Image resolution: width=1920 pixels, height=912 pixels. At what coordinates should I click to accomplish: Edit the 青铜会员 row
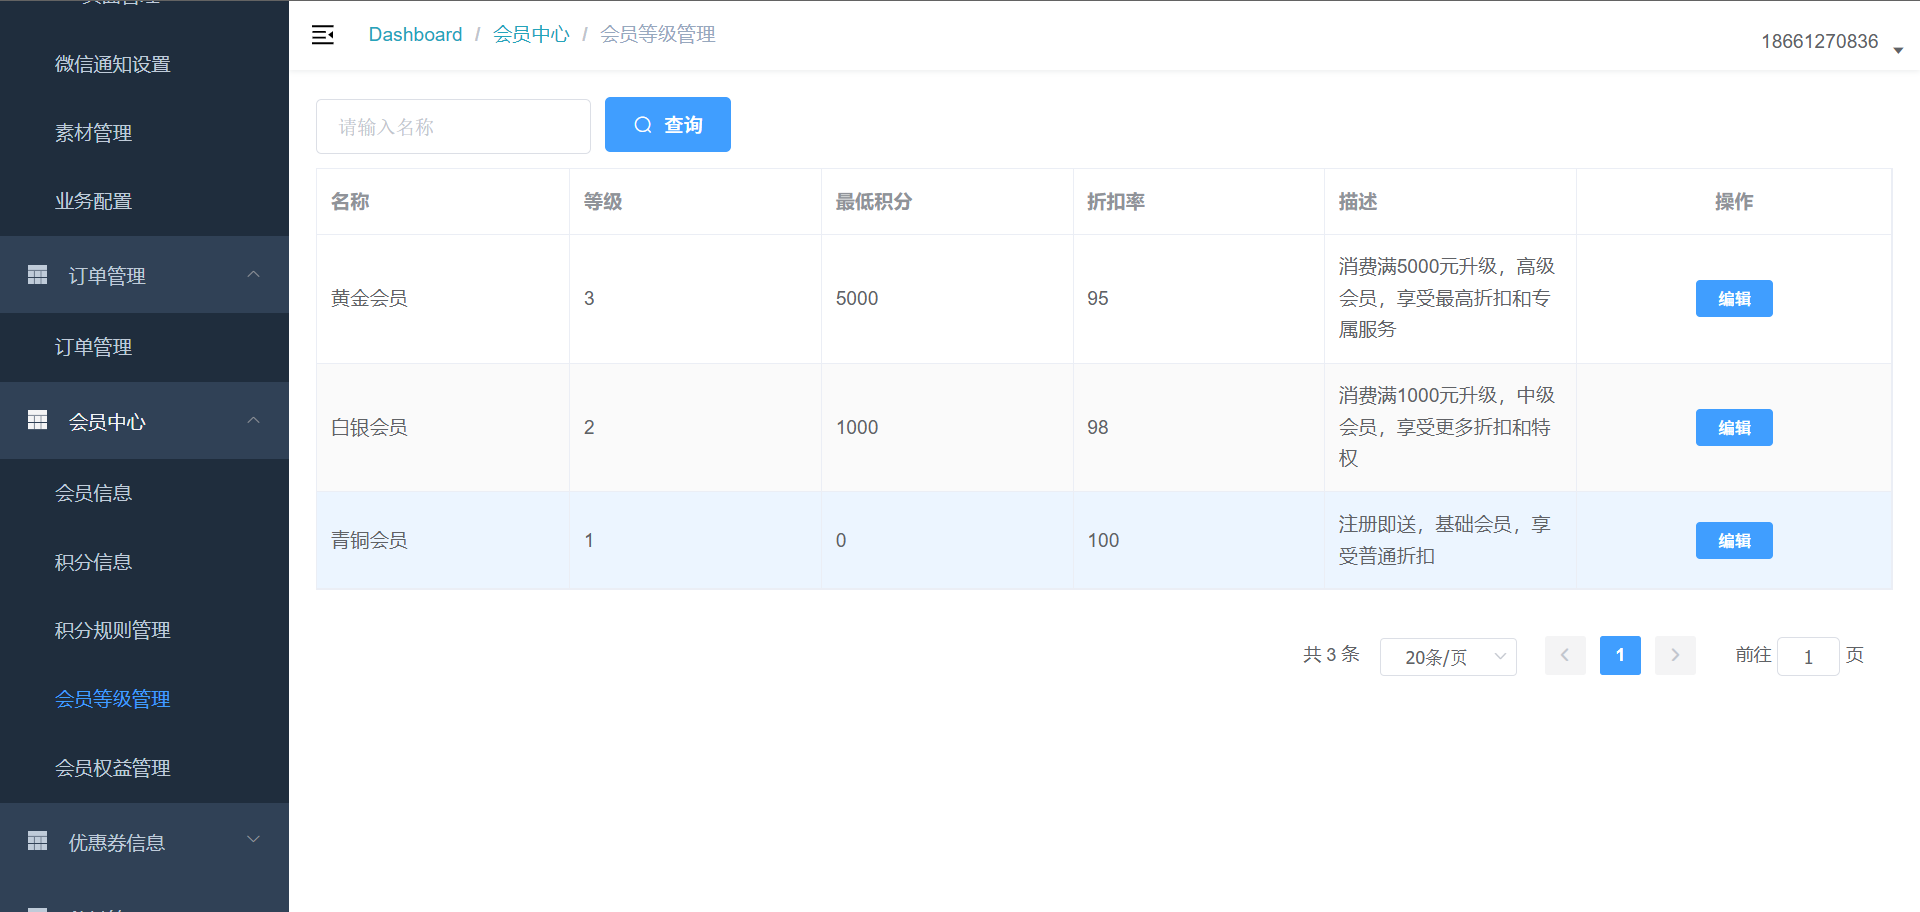[1733, 541]
